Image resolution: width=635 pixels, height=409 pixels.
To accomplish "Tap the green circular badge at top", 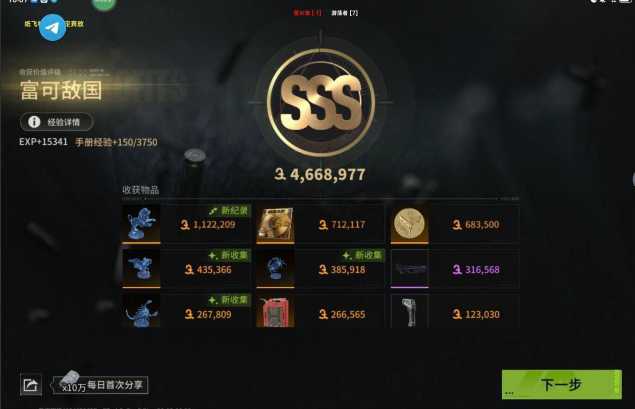I will (x=104, y=4).
